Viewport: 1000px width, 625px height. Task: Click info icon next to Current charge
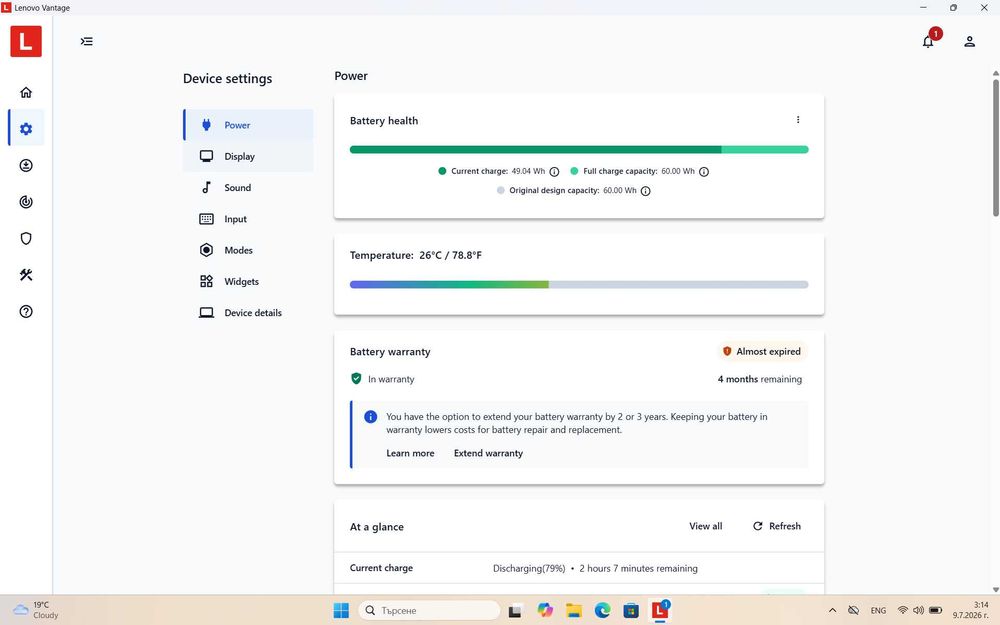[x=554, y=172]
